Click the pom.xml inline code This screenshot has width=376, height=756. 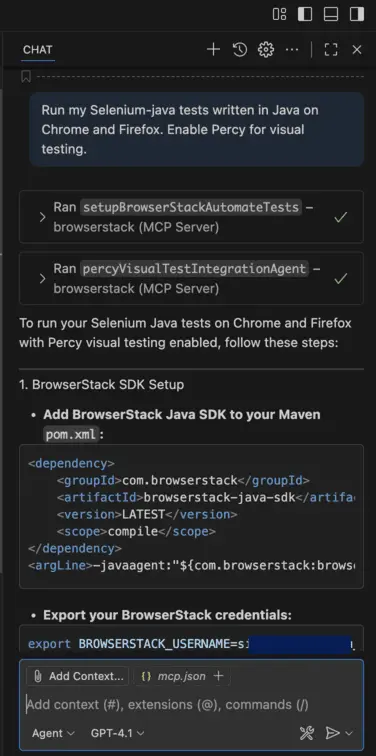(x=72, y=435)
